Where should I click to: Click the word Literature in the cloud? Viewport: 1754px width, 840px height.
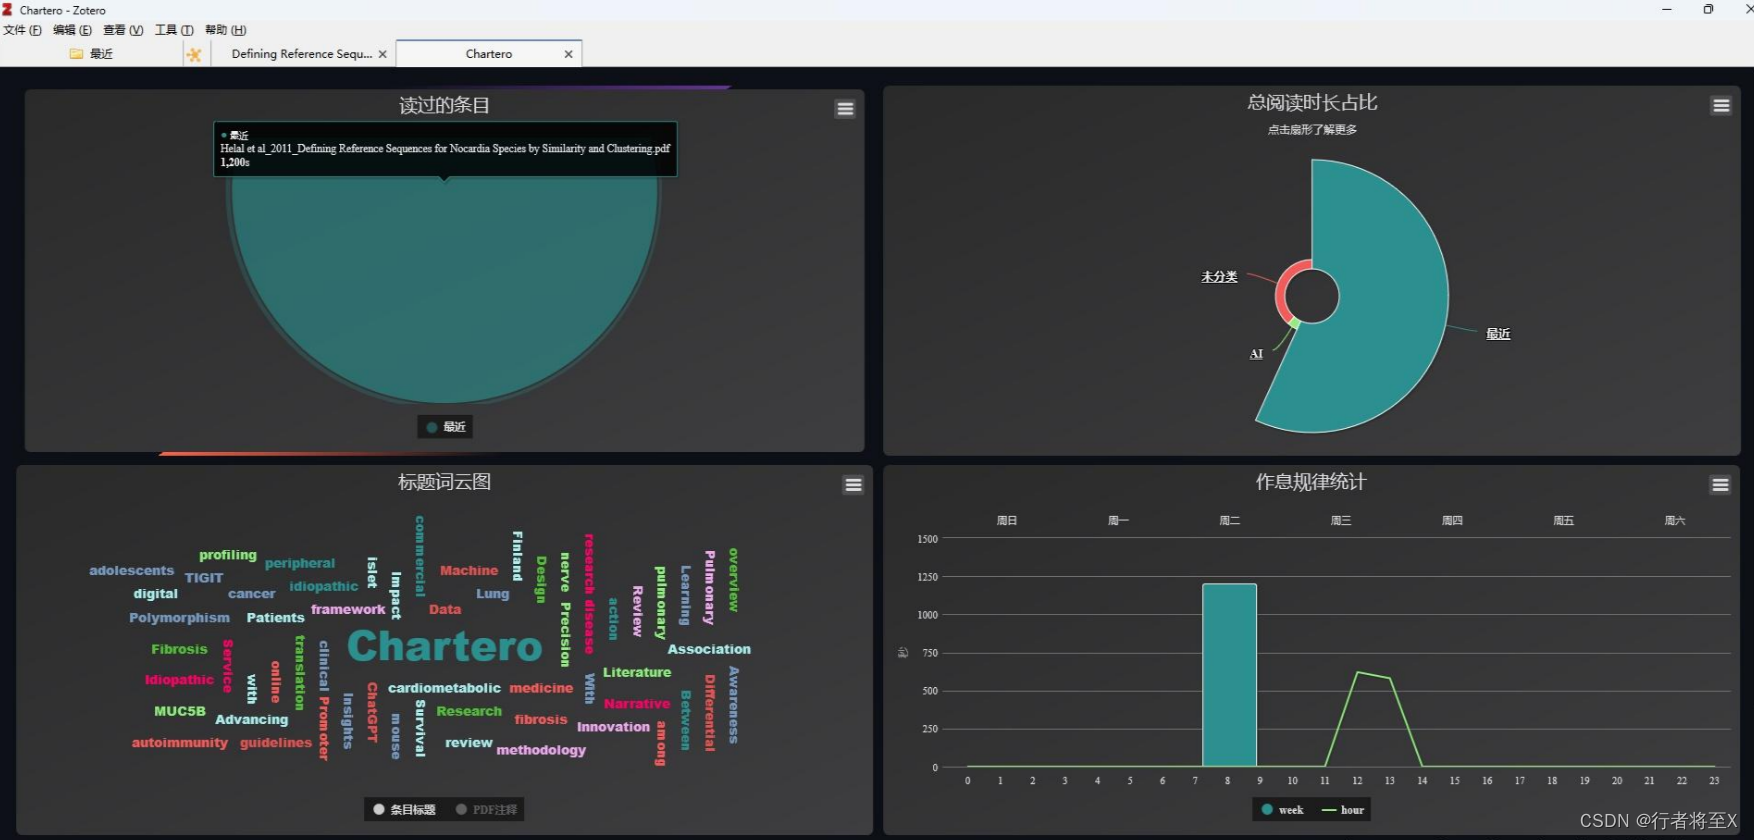(x=637, y=672)
